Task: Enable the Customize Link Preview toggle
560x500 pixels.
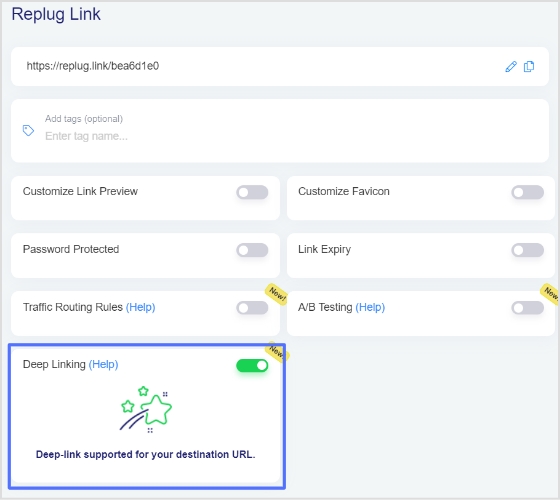Action: point(252,192)
